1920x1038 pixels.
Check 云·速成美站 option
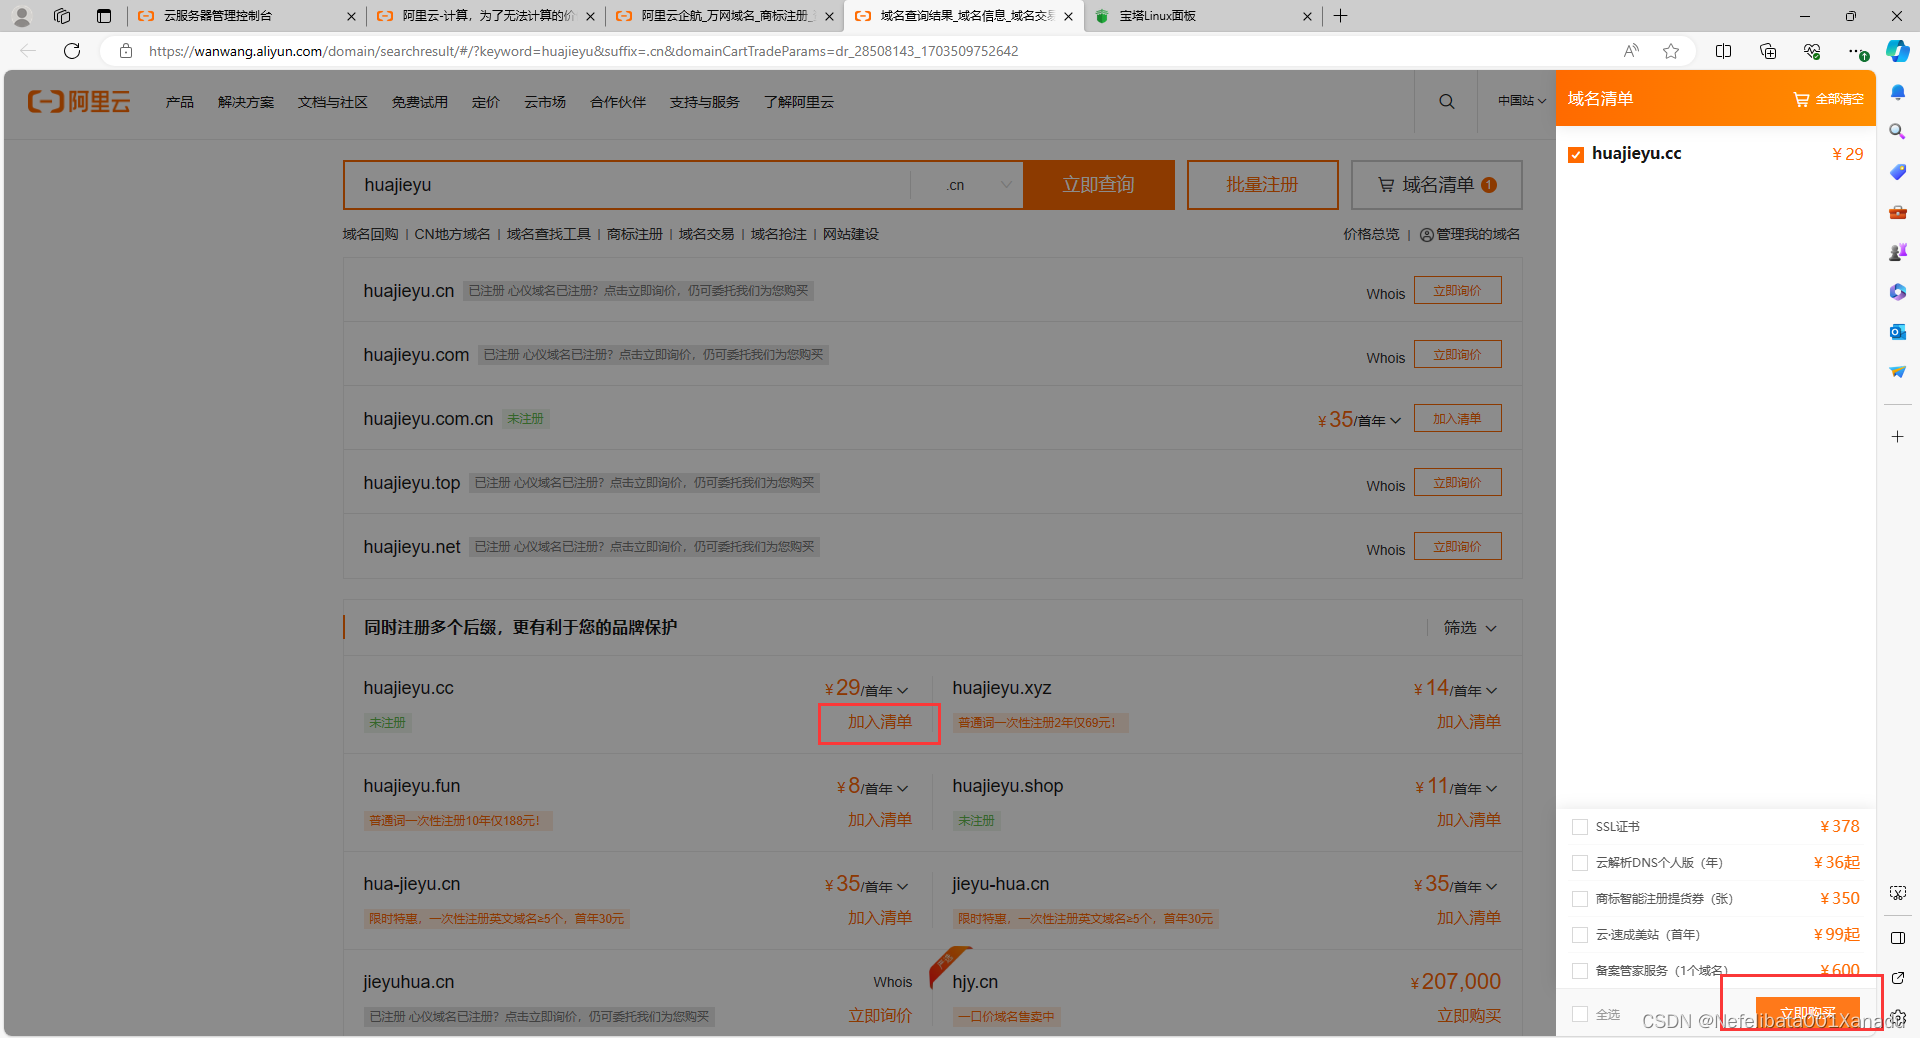(1580, 935)
